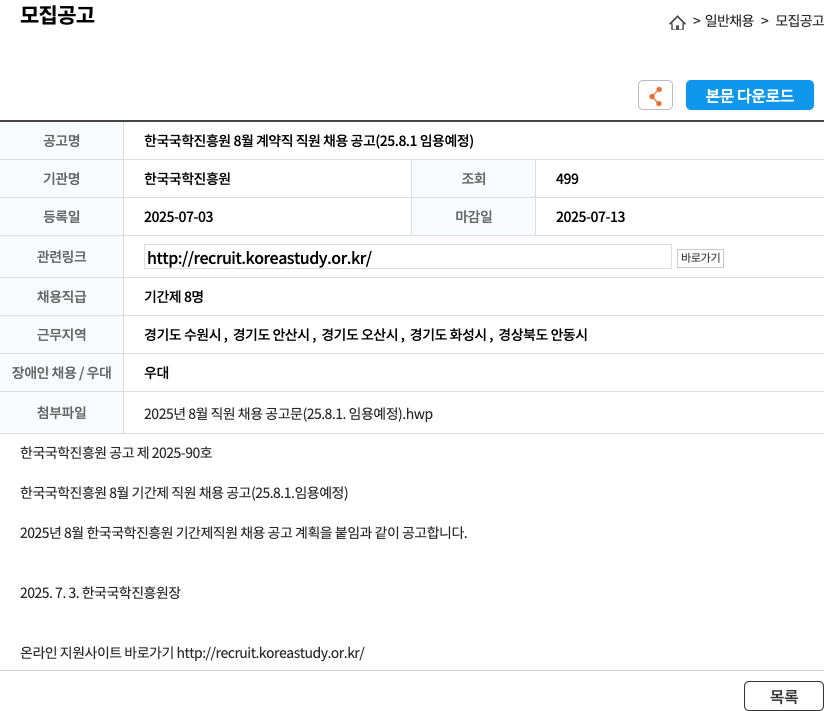Click the deadline date 2025-07-13

591,217
